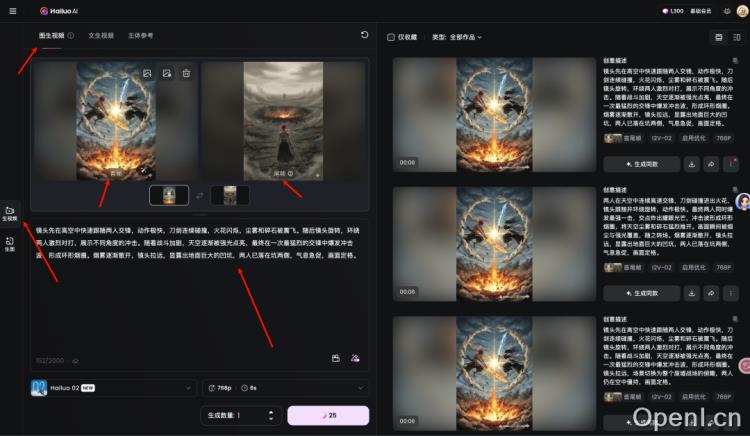Copy the first 创意描述 prompt text
Screen dimensions: 750x436
(735, 60)
